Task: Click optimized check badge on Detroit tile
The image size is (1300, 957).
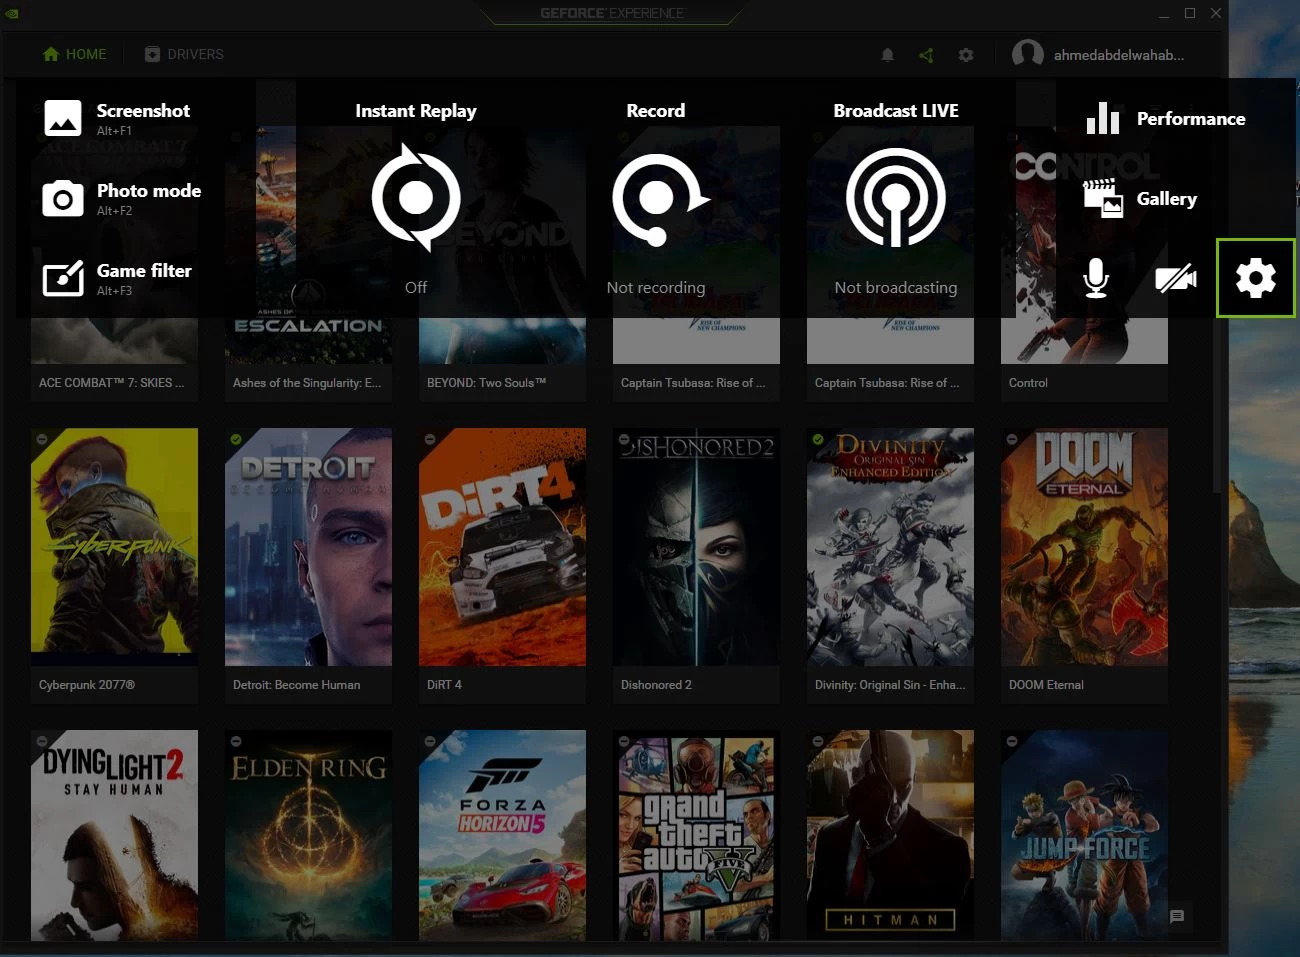Action: pos(236,439)
